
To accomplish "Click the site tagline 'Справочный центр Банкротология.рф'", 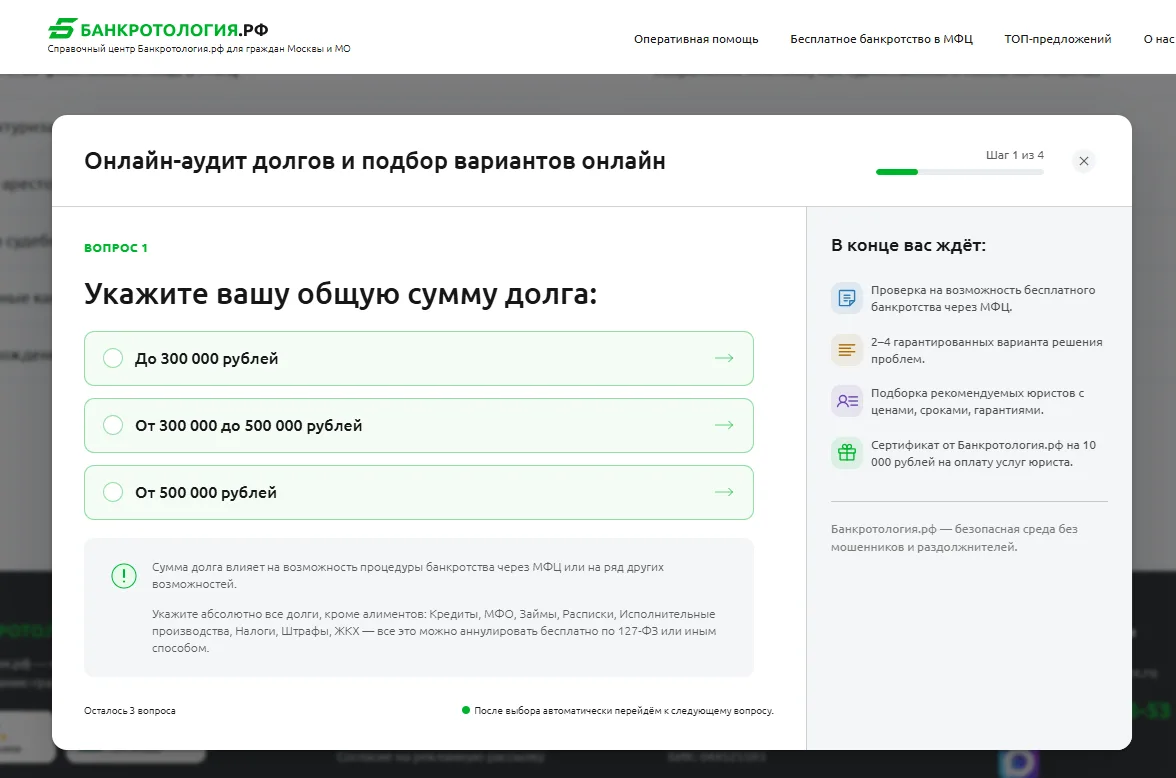I will (x=199, y=49).
